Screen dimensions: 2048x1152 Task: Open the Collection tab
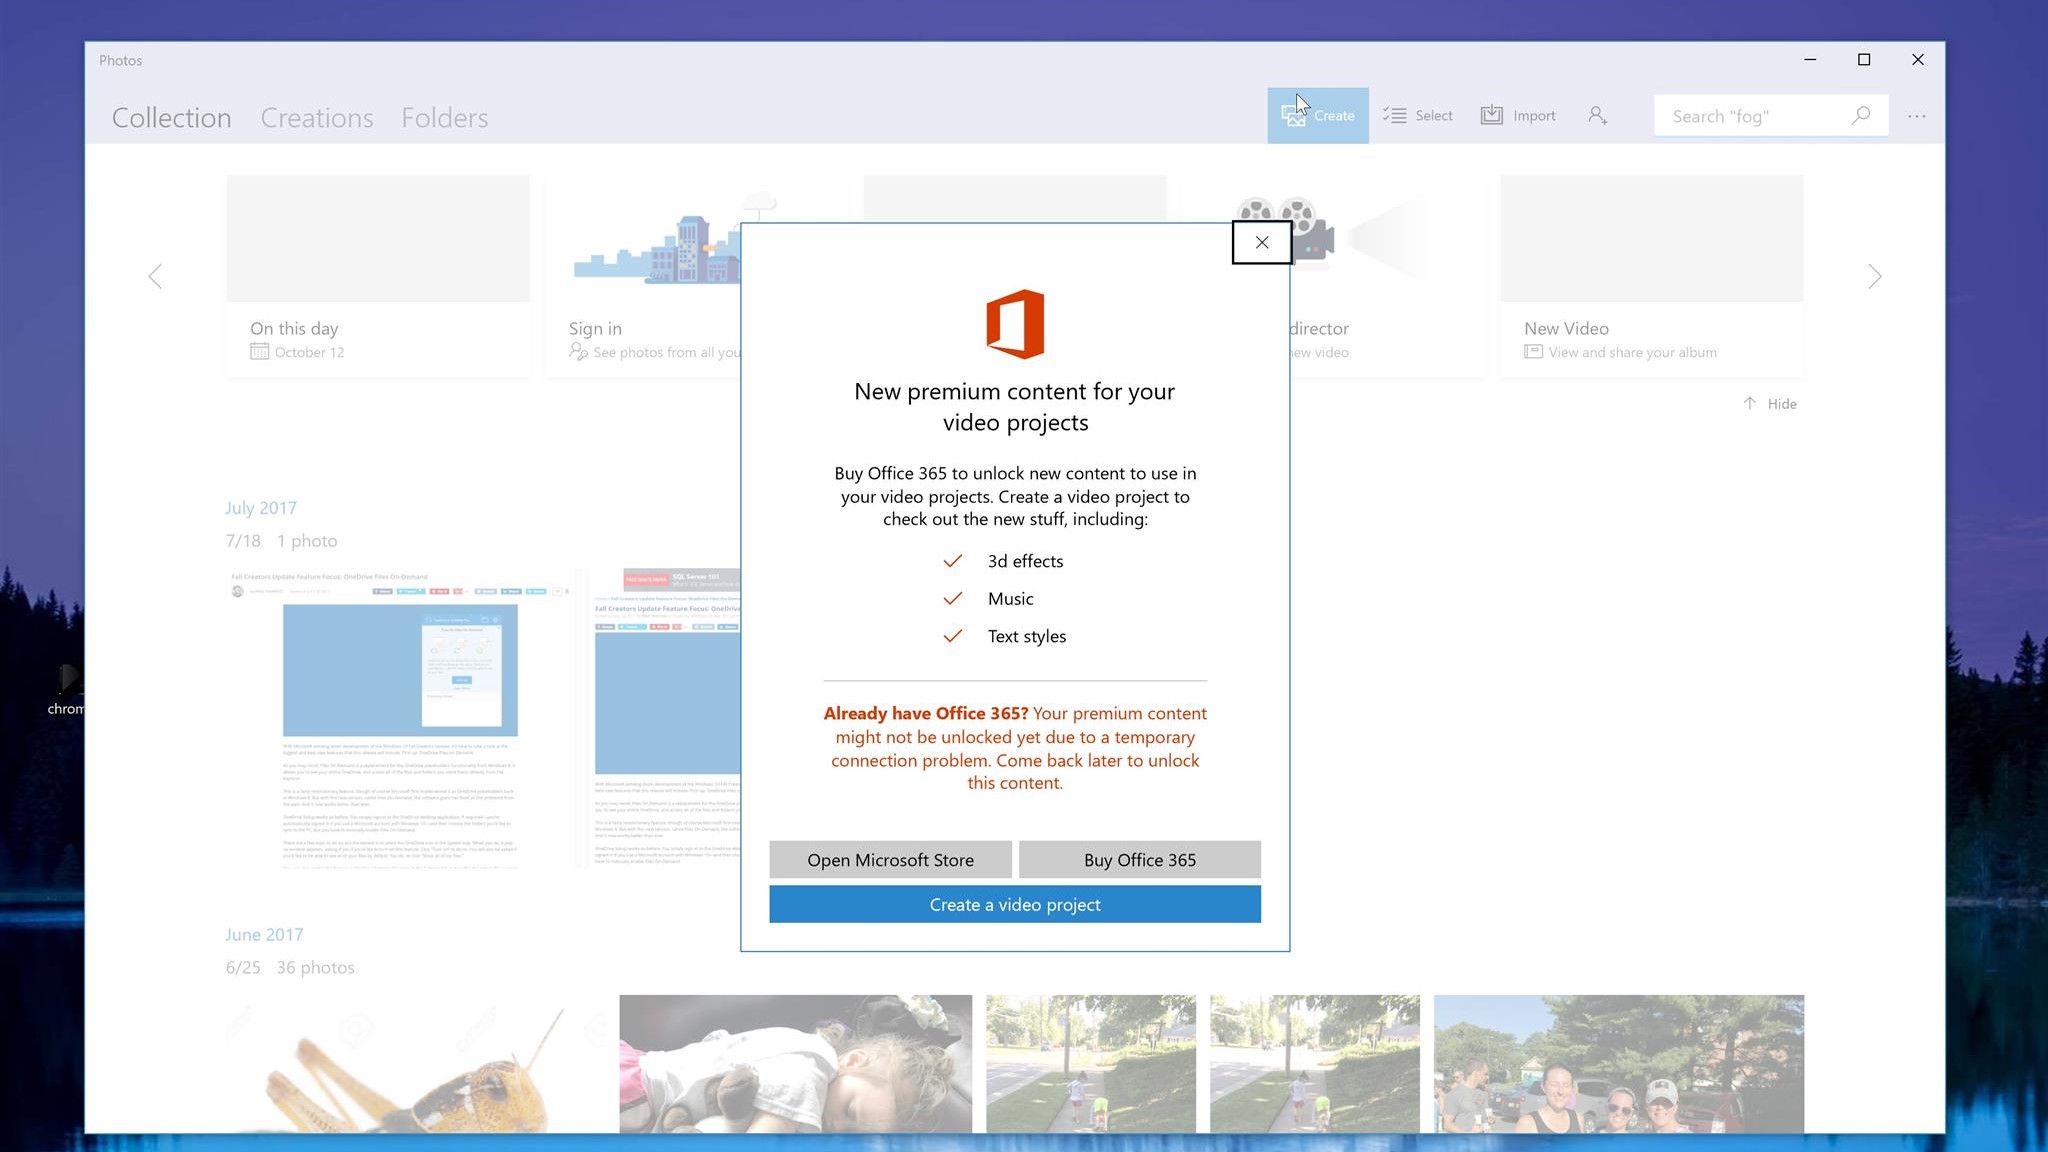click(171, 118)
